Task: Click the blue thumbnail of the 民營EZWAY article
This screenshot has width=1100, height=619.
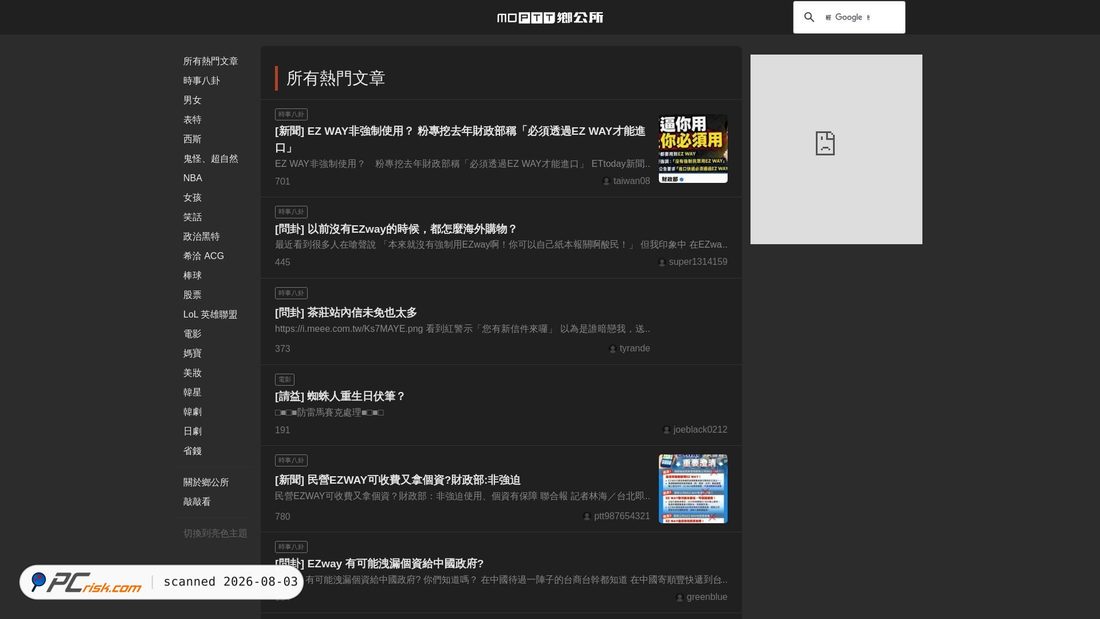Action: [693, 488]
